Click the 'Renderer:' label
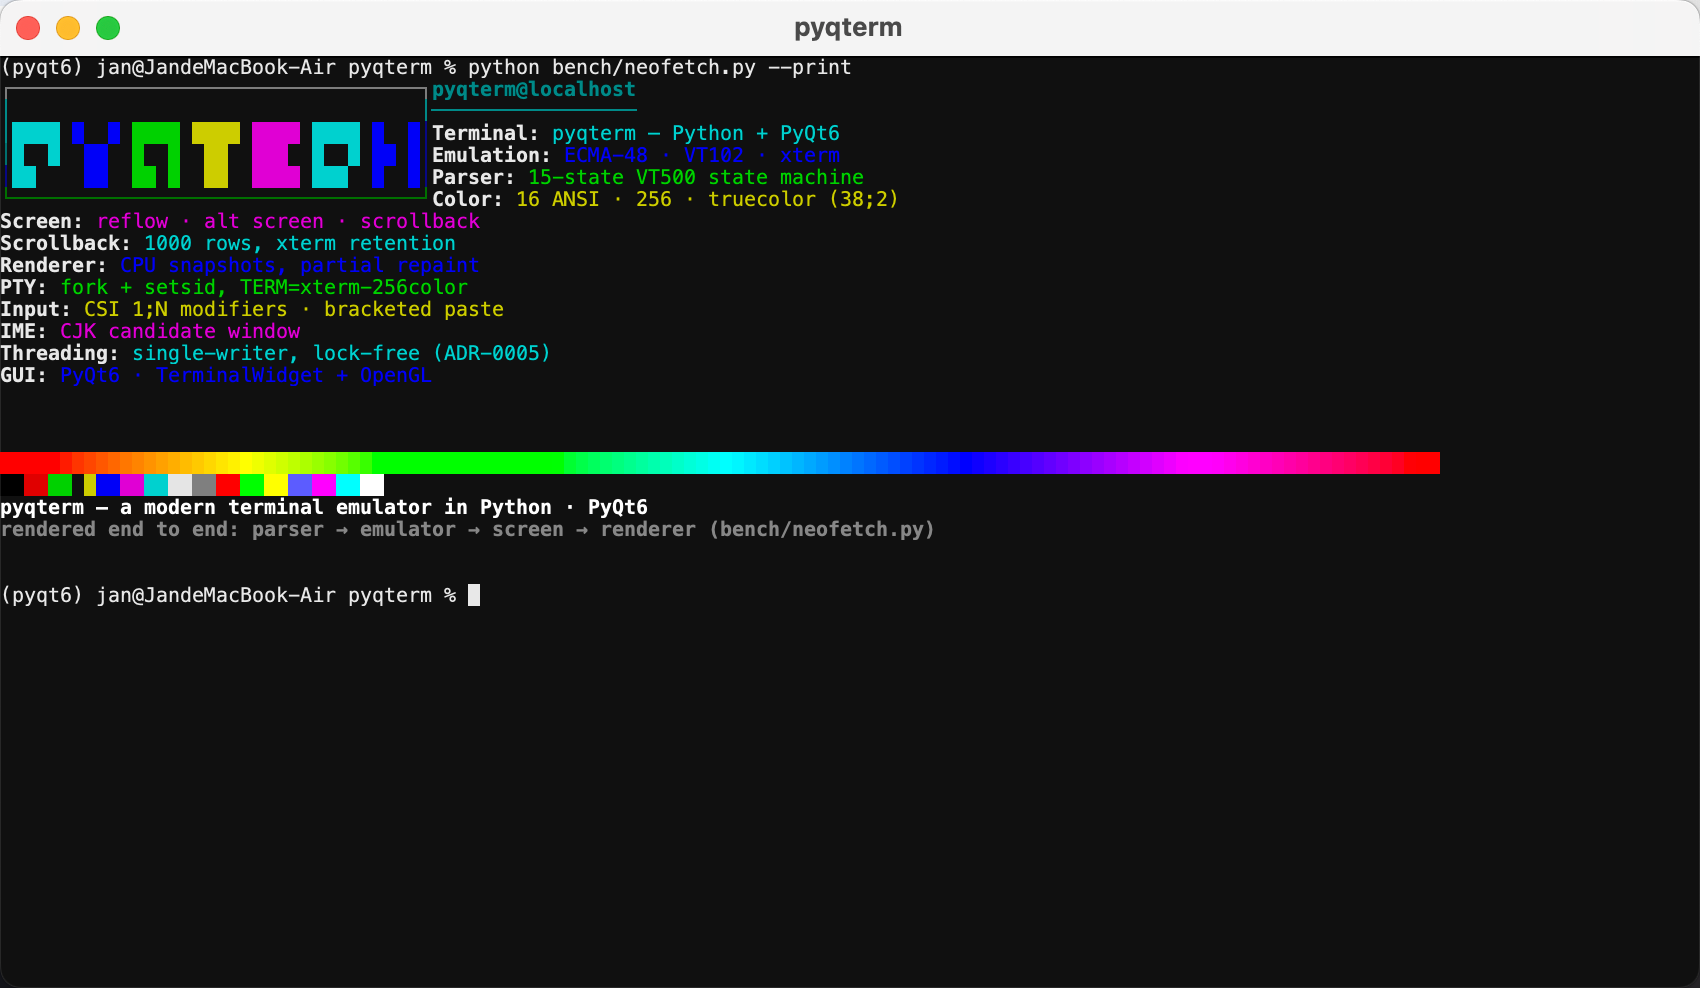 (53, 265)
